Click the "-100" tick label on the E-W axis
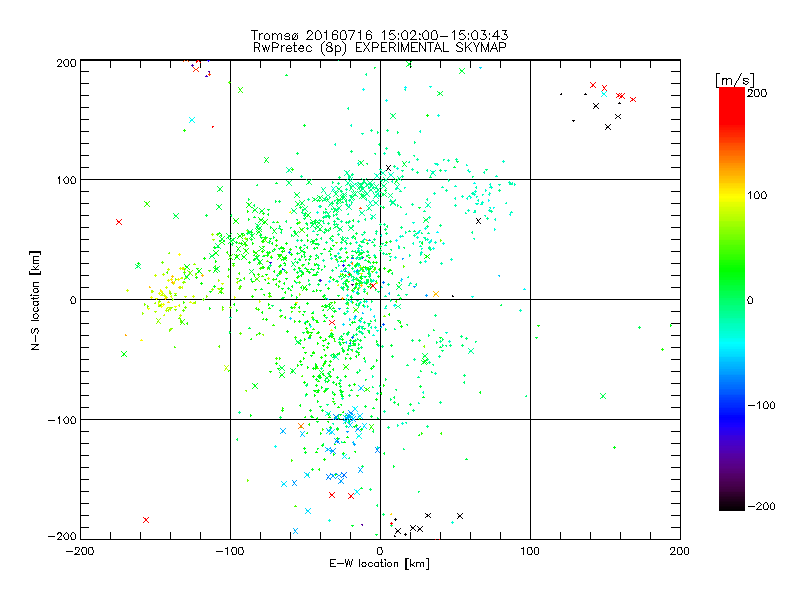Screen dimensions: 800x600 tap(230, 551)
